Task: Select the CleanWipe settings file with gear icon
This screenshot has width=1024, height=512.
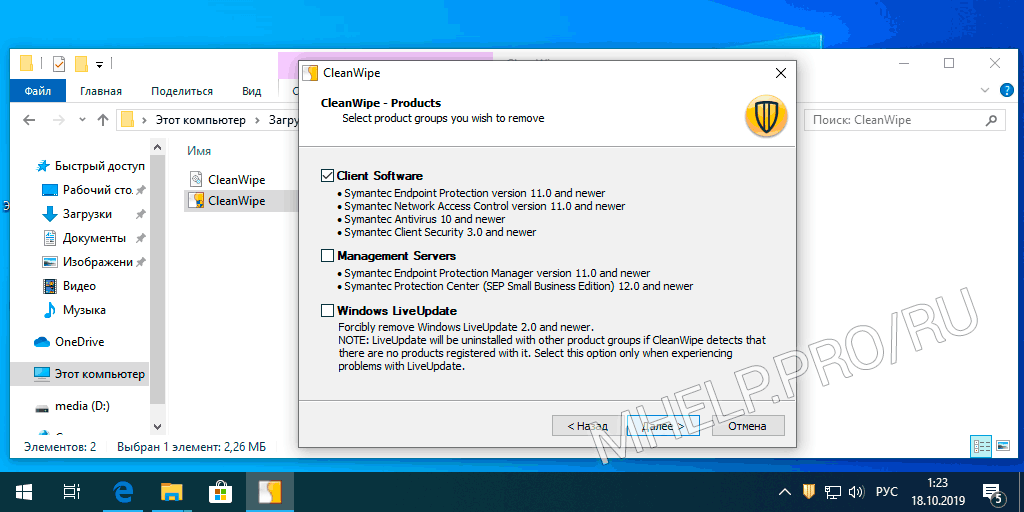Action: coord(227,179)
